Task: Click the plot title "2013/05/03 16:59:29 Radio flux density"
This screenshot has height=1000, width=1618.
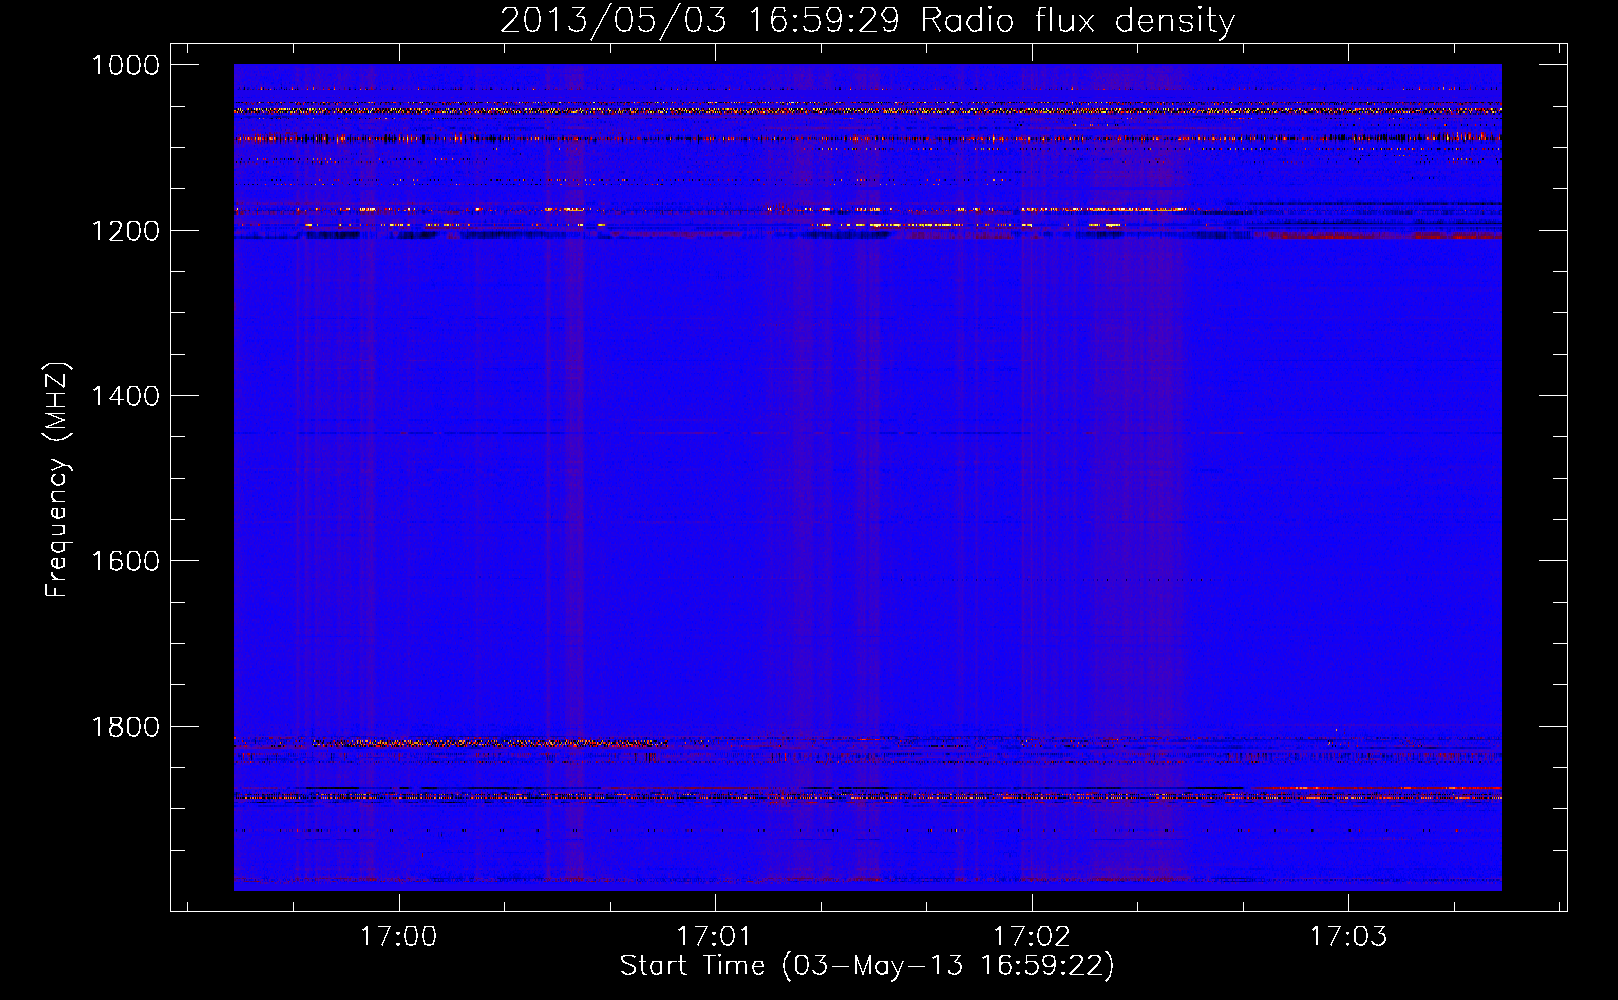Action: (x=867, y=21)
